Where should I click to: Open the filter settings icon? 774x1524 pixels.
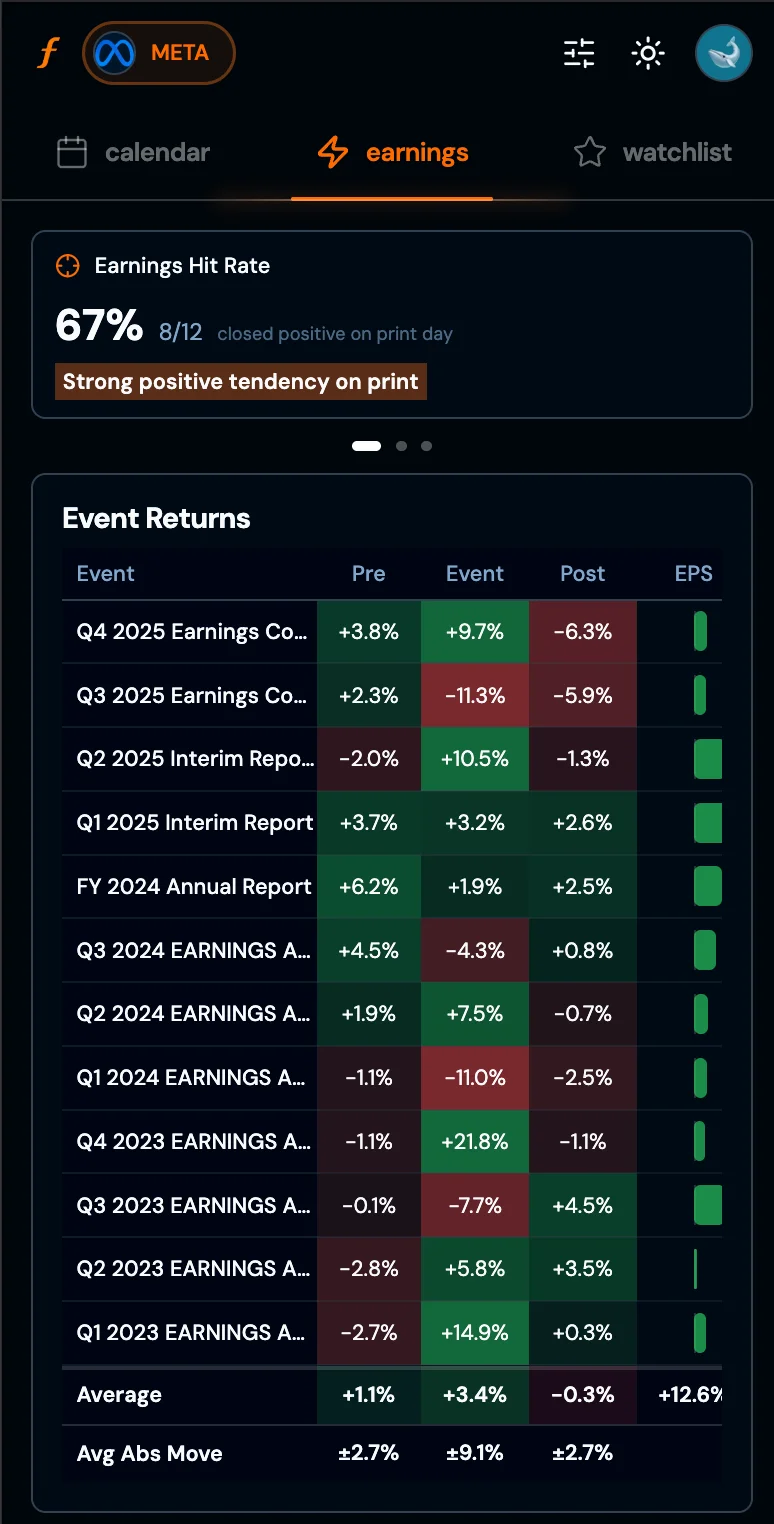[x=578, y=53]
